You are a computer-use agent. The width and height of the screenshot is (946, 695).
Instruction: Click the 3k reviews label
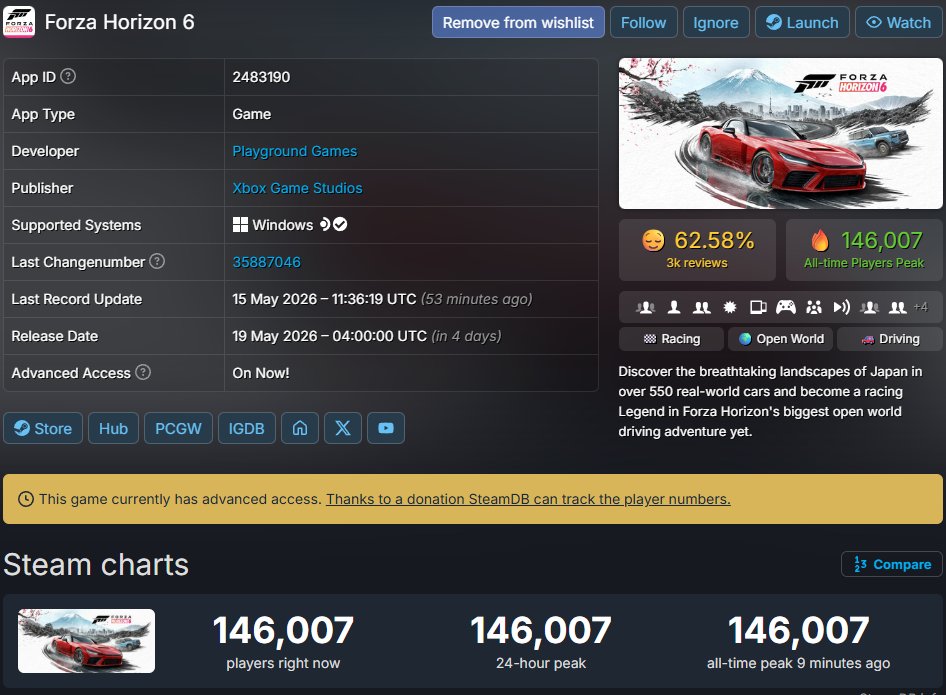(x=697, y=263)
